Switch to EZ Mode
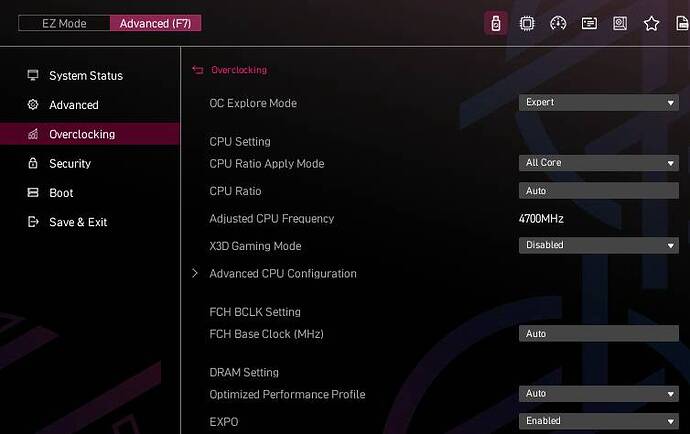The width and height of the screenshot is (690, 434). click(x=64, y=23)
